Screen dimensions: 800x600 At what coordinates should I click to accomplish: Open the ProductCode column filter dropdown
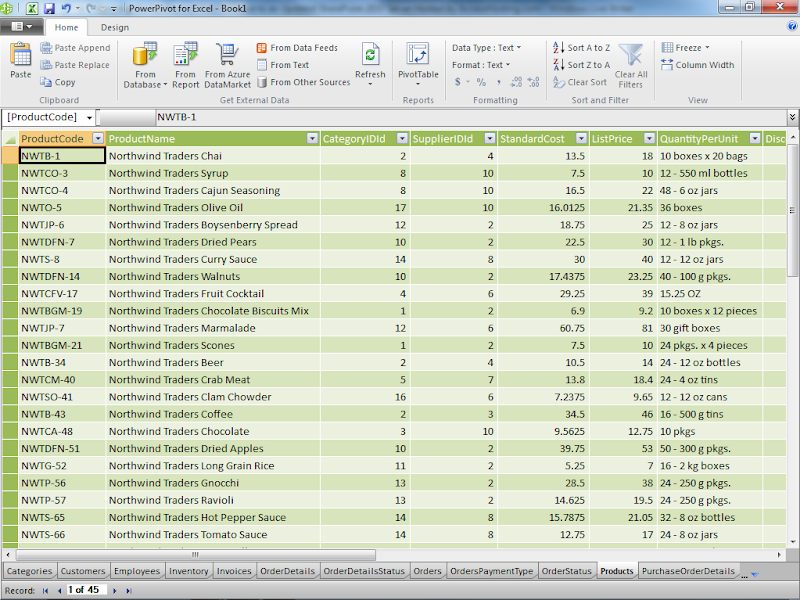pyautogui.click(x=98, y=139)
